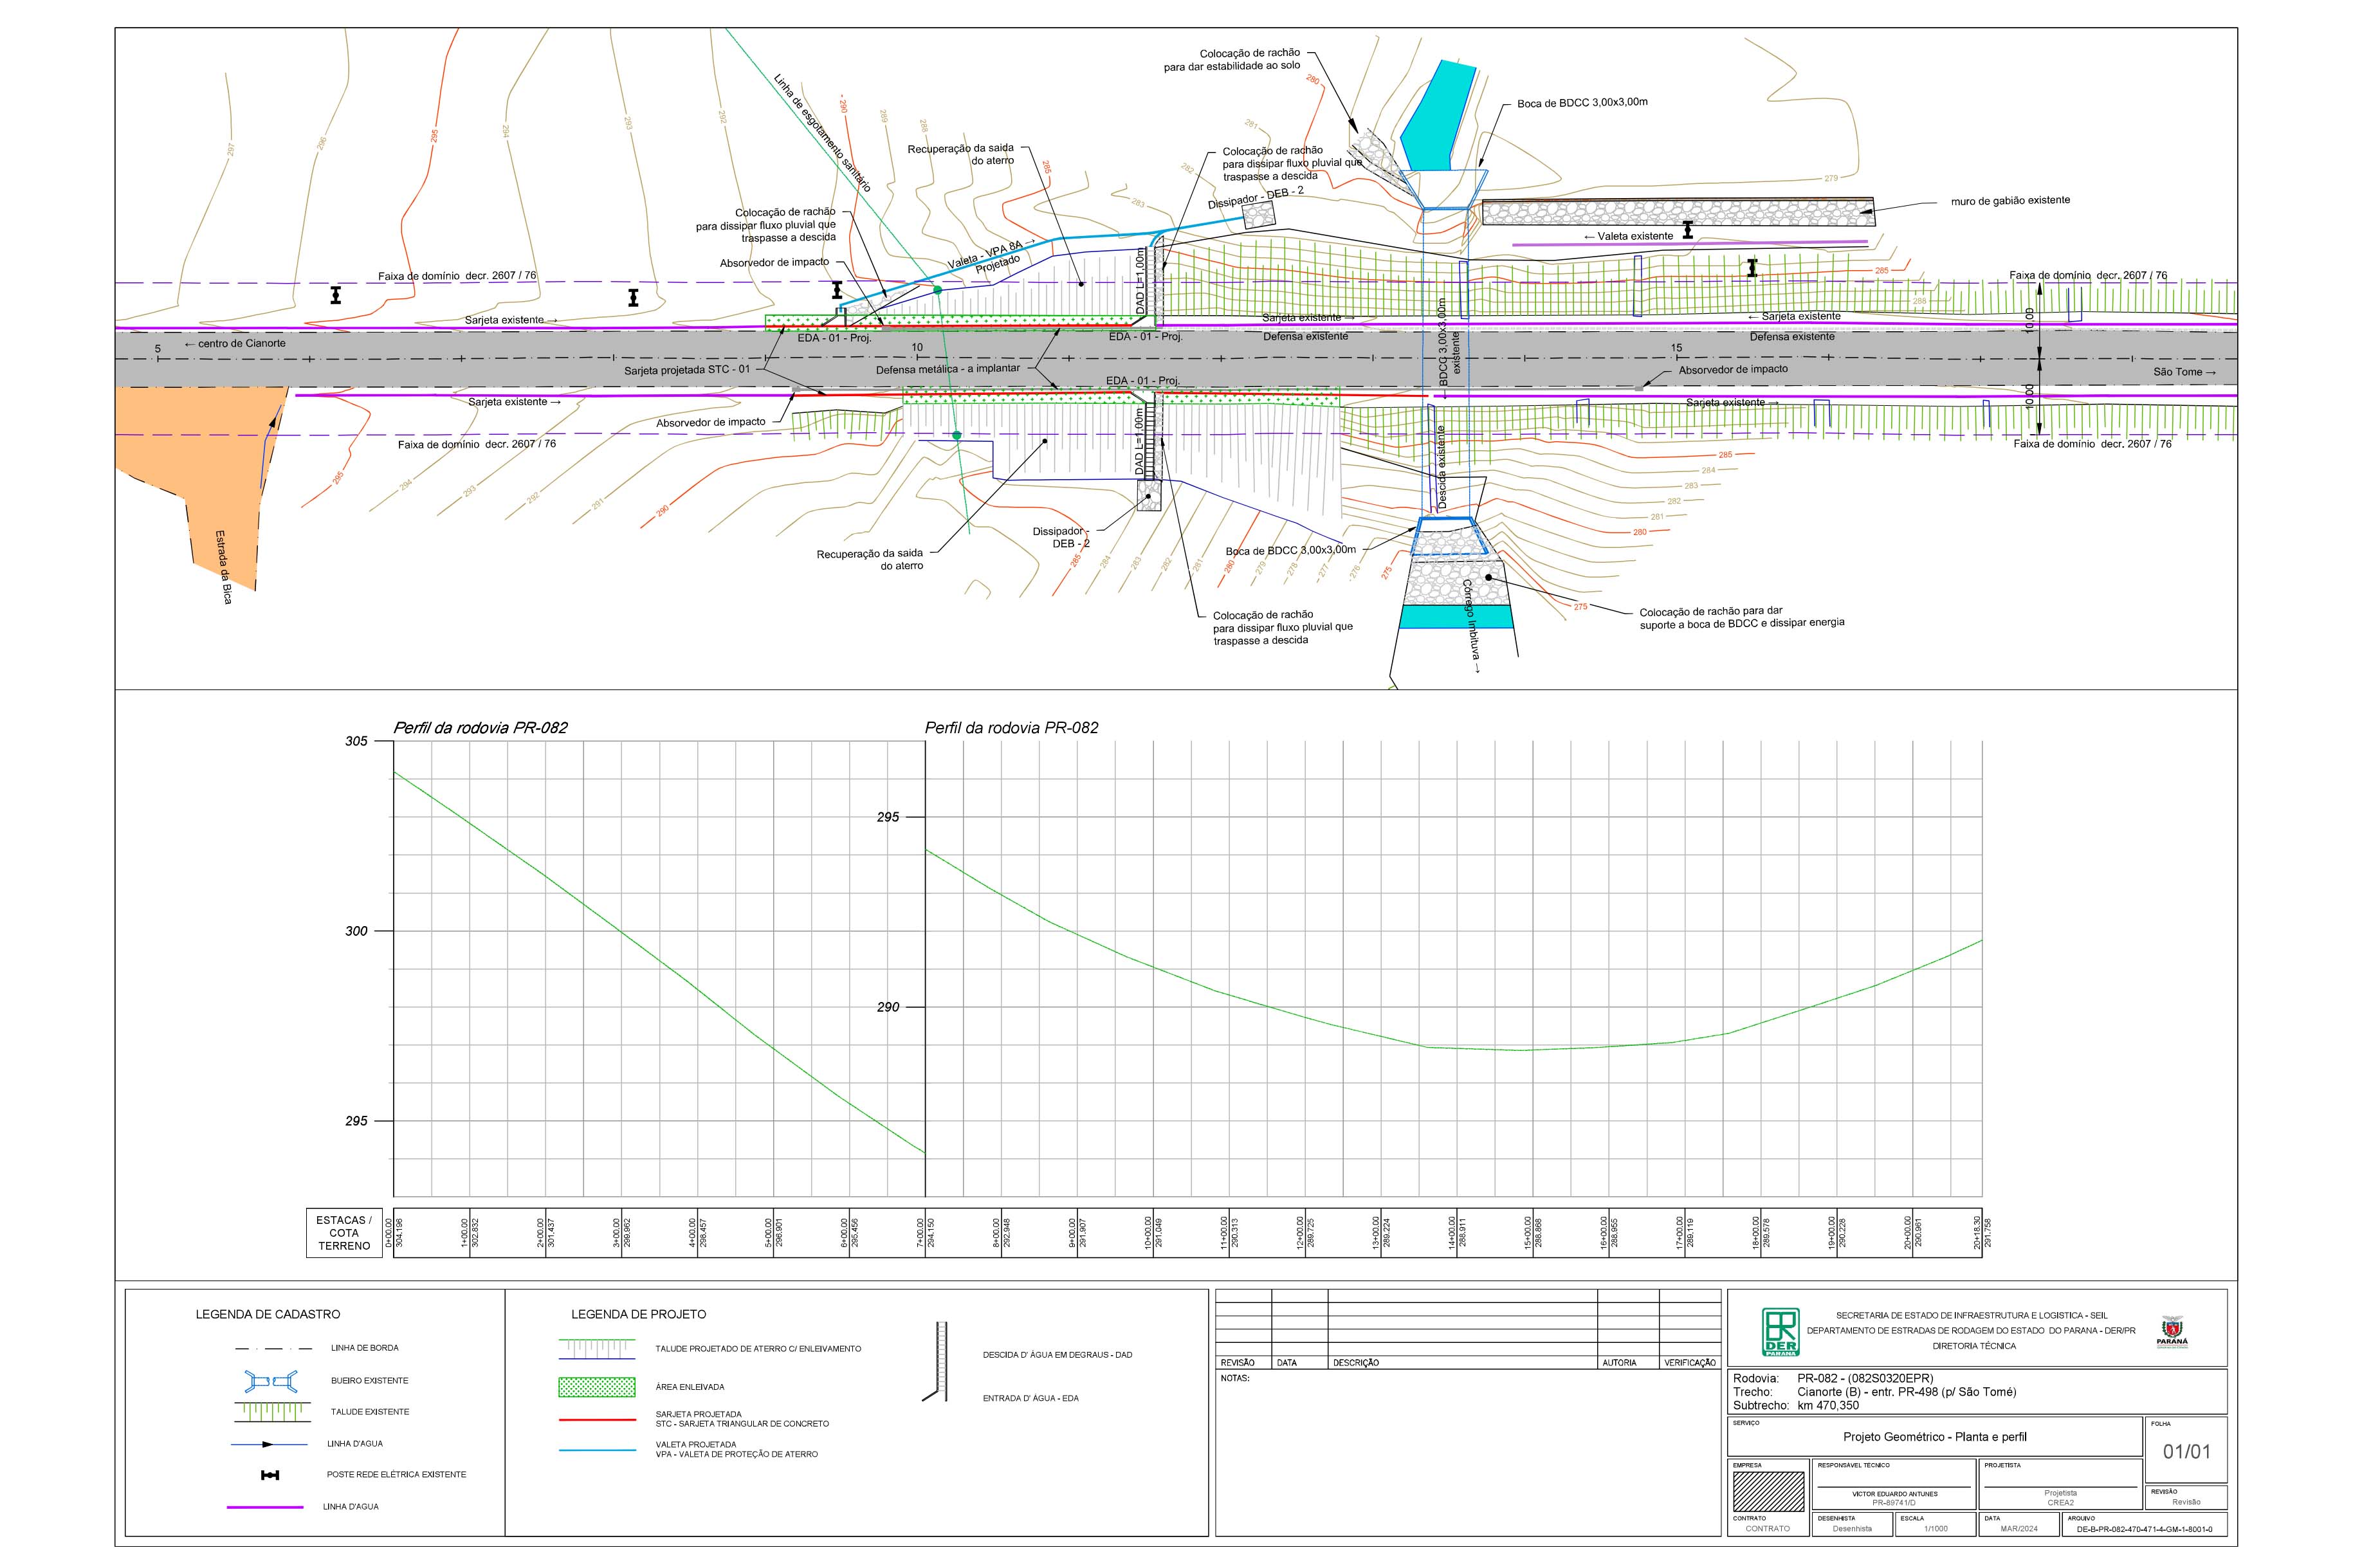Click the DER Paraná green logo
Viewport: 2353px width, 1568px height.
coord(1780,1332)
